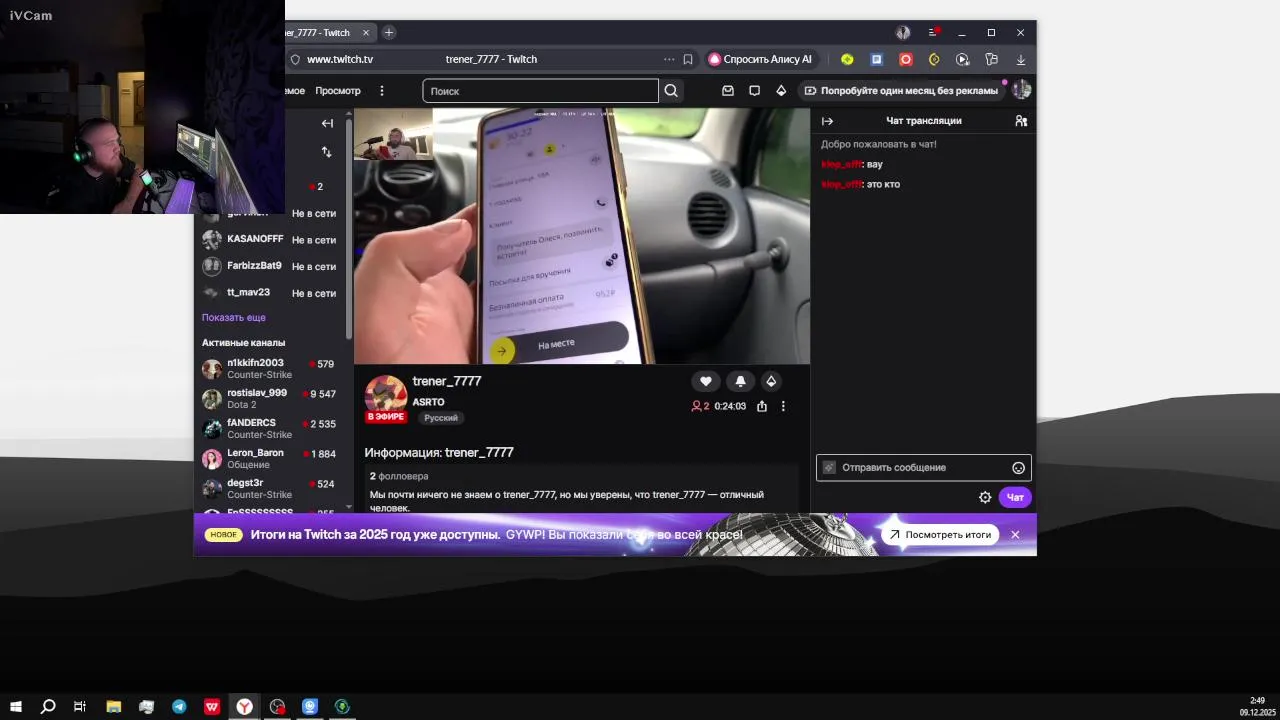Viewport: 1280px width, 720px height.
Task: Open the whispers speech bubble icon
Action: click(754, 91)
